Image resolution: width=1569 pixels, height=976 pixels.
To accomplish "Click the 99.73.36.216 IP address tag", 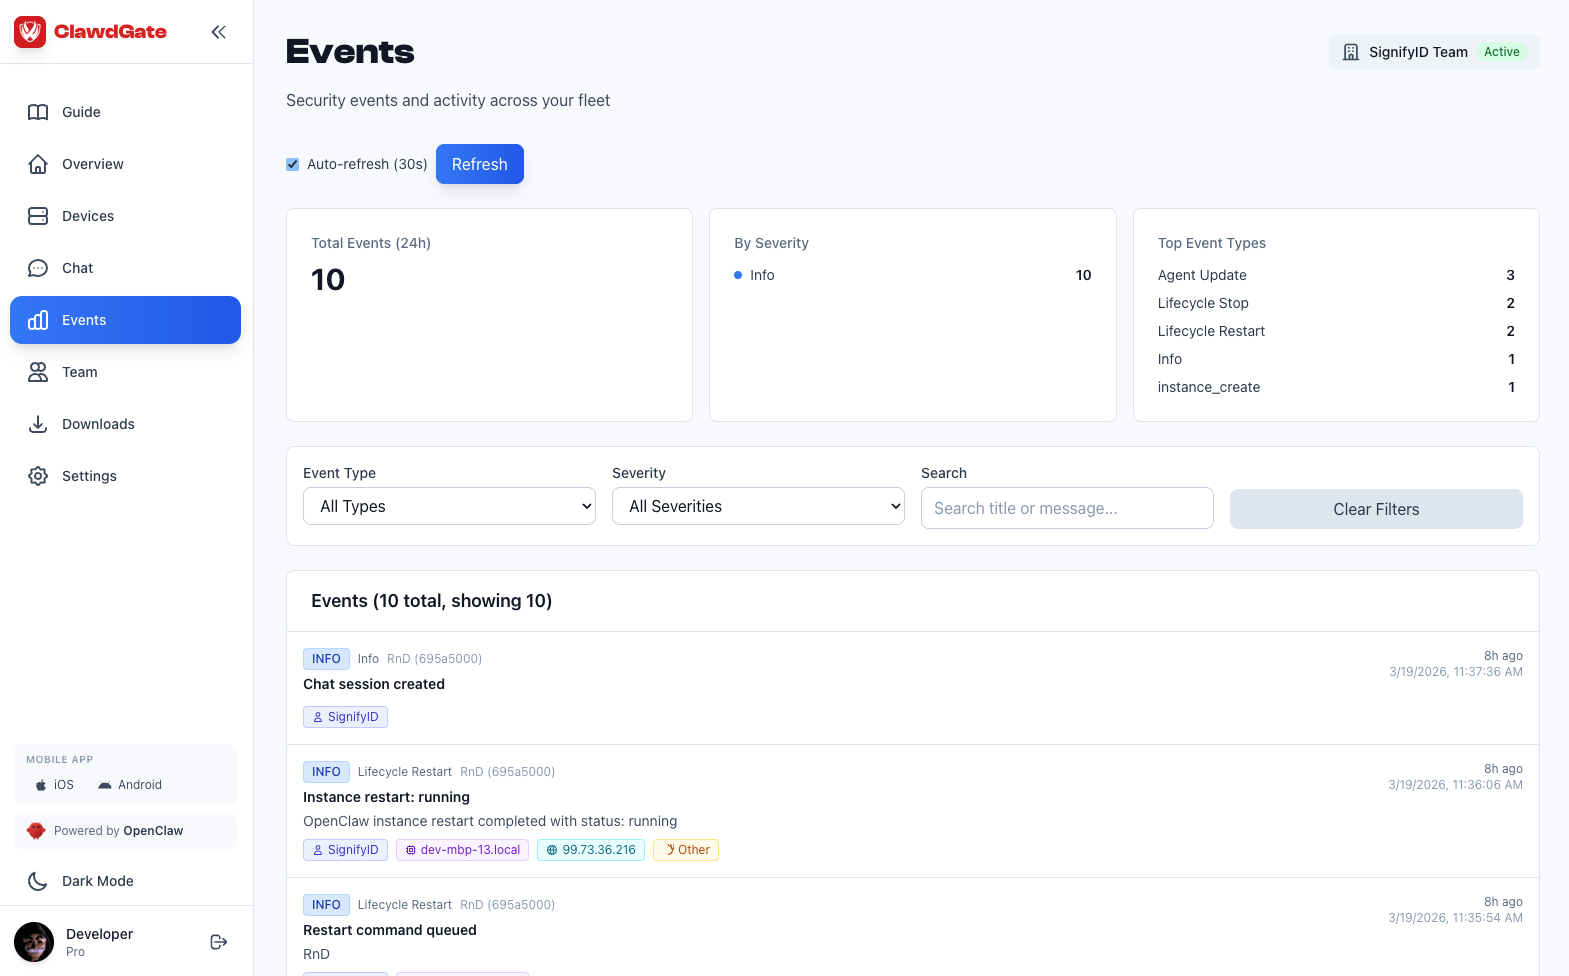I will click(591, 850).
